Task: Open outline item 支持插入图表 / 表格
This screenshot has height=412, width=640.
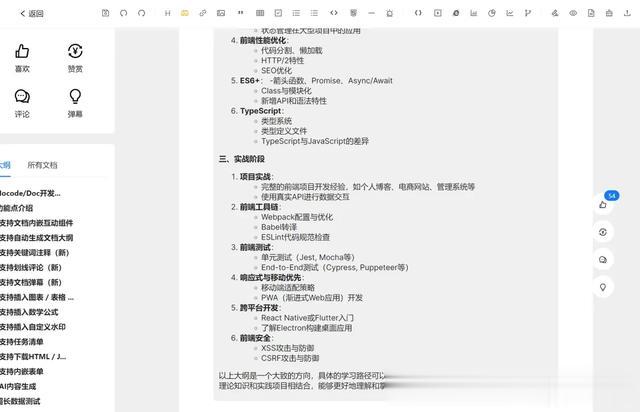Action: tap(37, 297)
